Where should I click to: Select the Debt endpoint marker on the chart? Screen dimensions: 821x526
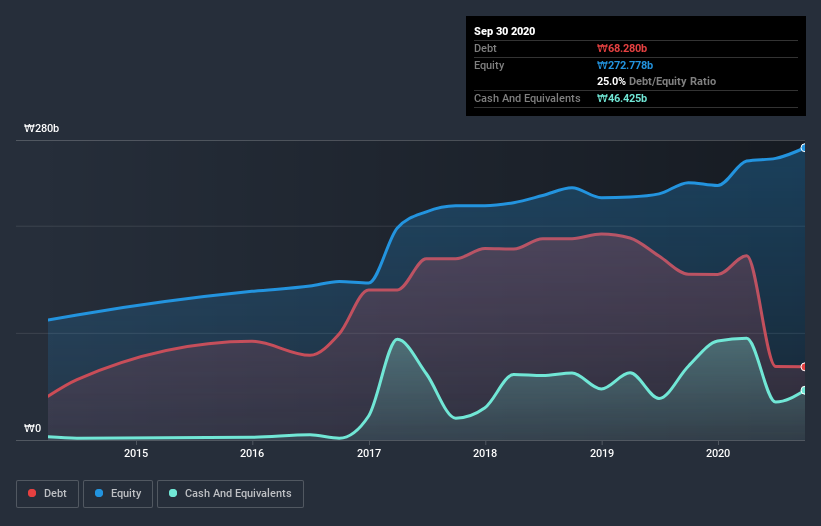pos(804,367)
